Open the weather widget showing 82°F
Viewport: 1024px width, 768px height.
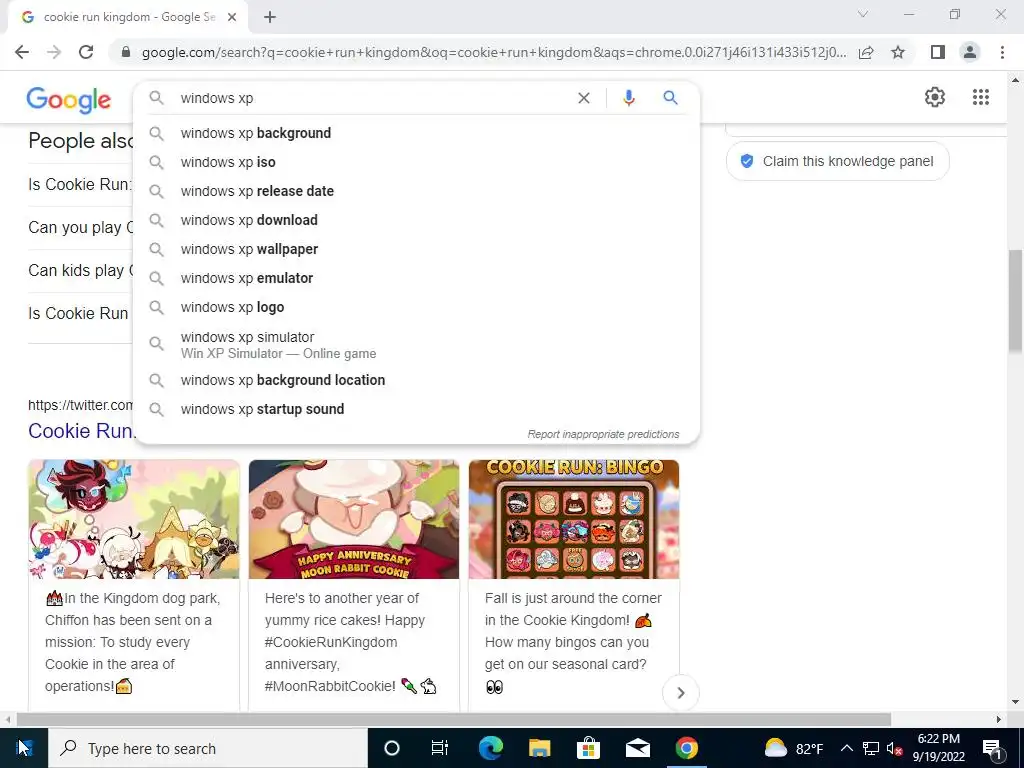point(793,748)
